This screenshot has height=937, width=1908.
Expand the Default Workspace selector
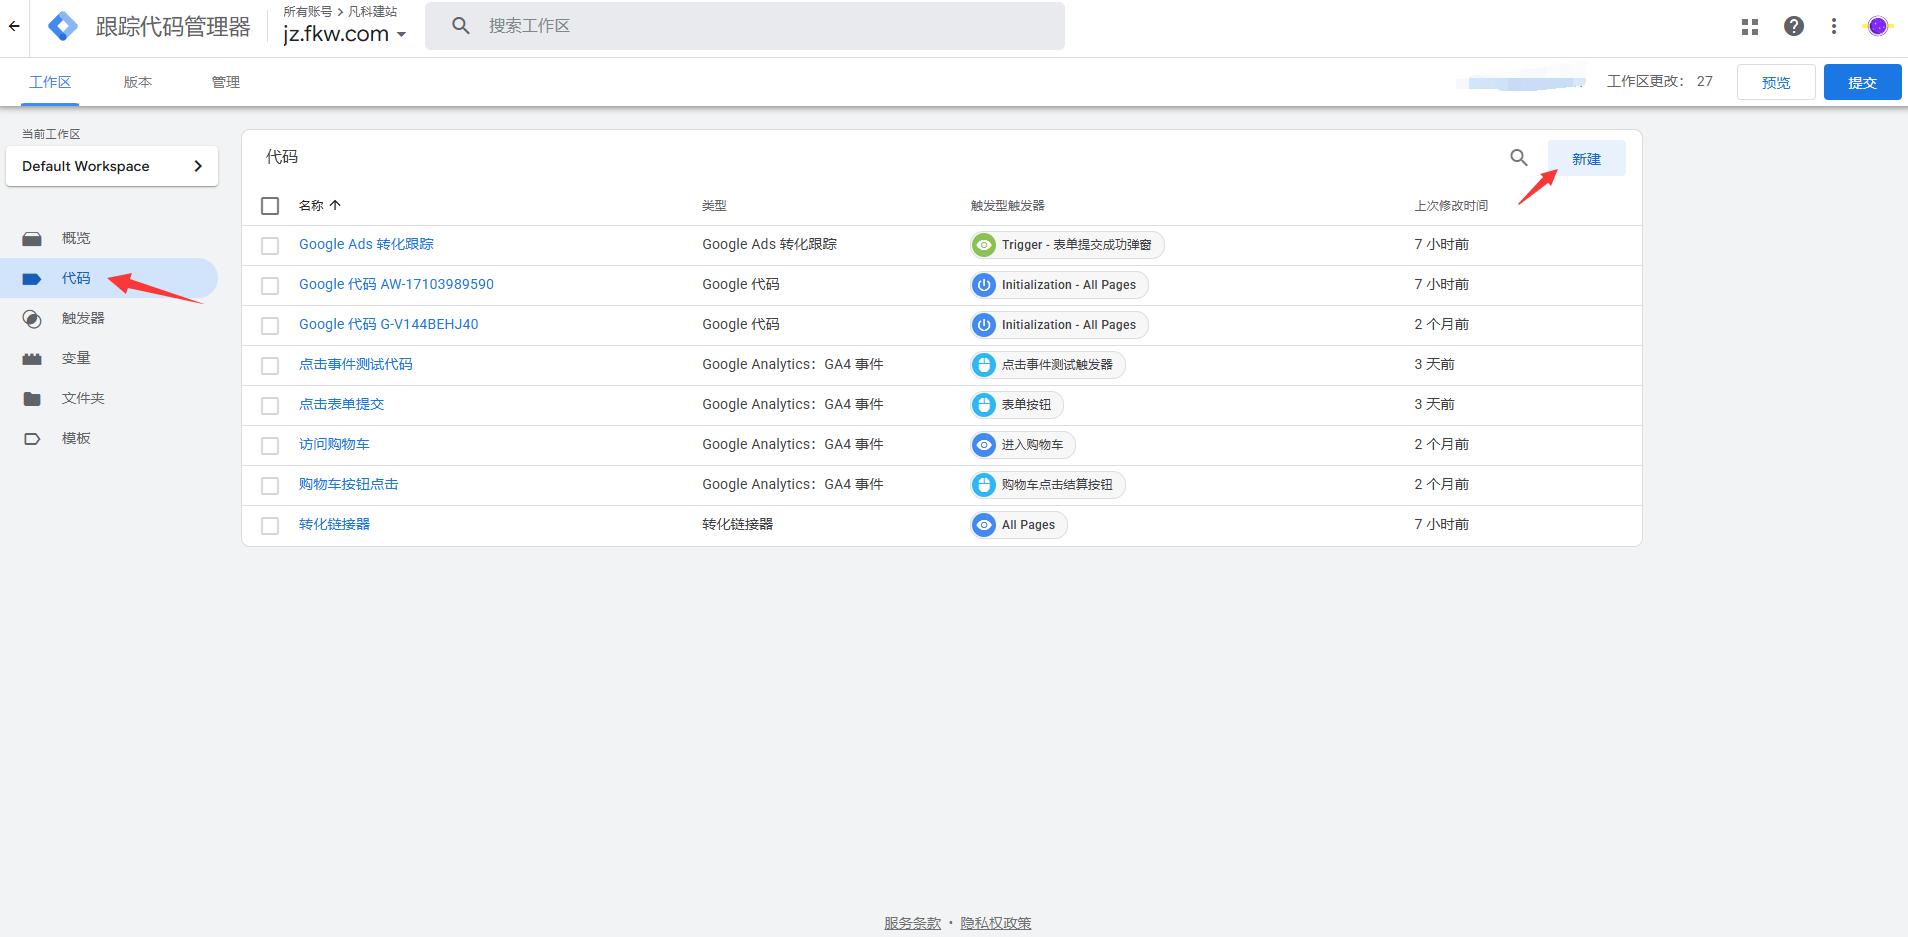coord(112,166)
